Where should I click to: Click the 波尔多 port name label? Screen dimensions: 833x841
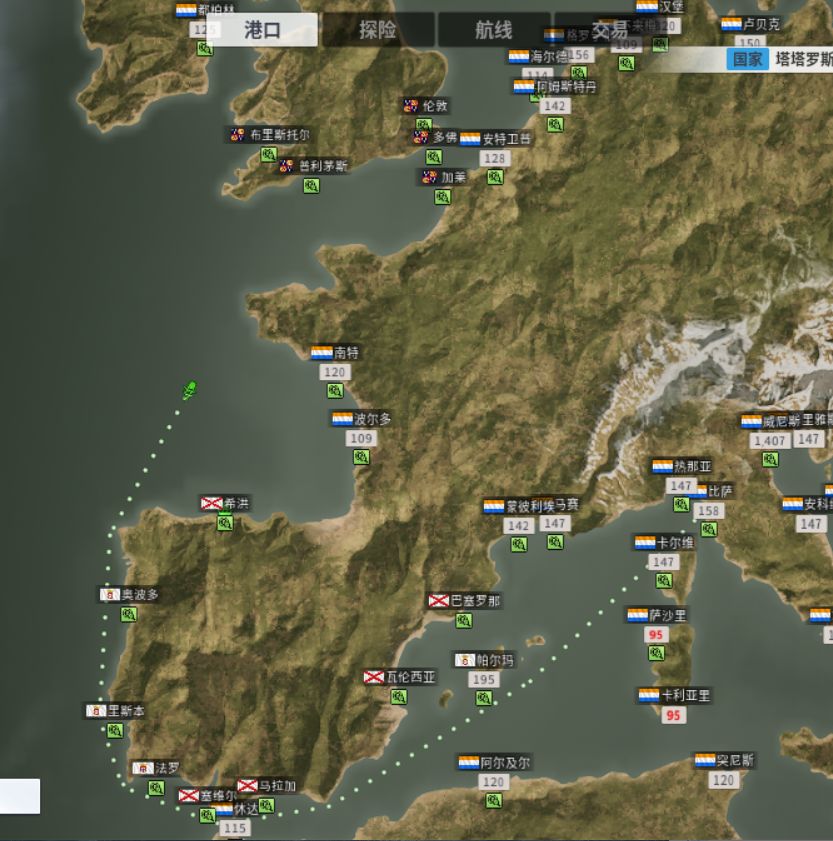tap(362, 419)
